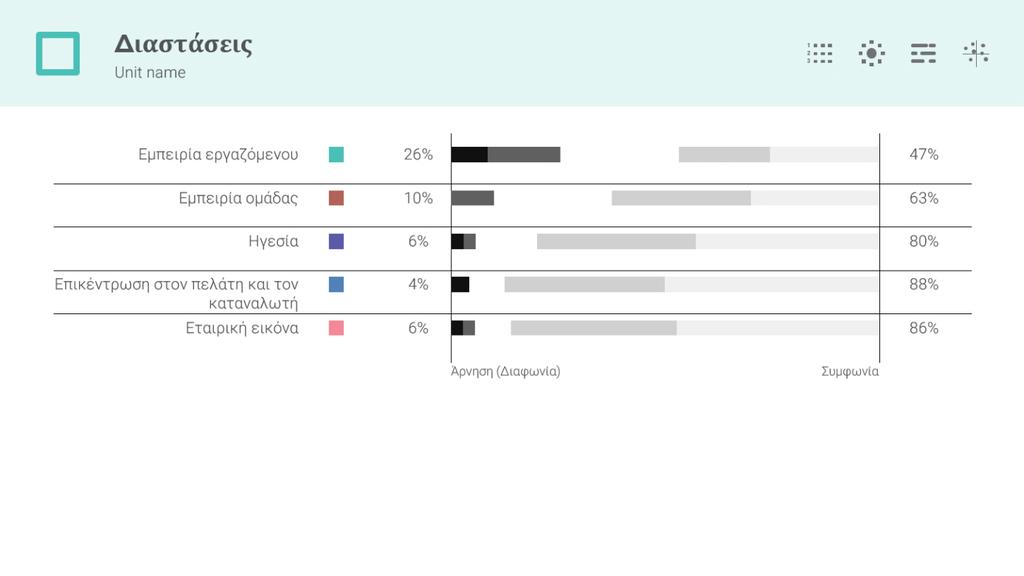Click the Διαστάσεις page title
Screen dimensions: 1024x576
(184, 44)
